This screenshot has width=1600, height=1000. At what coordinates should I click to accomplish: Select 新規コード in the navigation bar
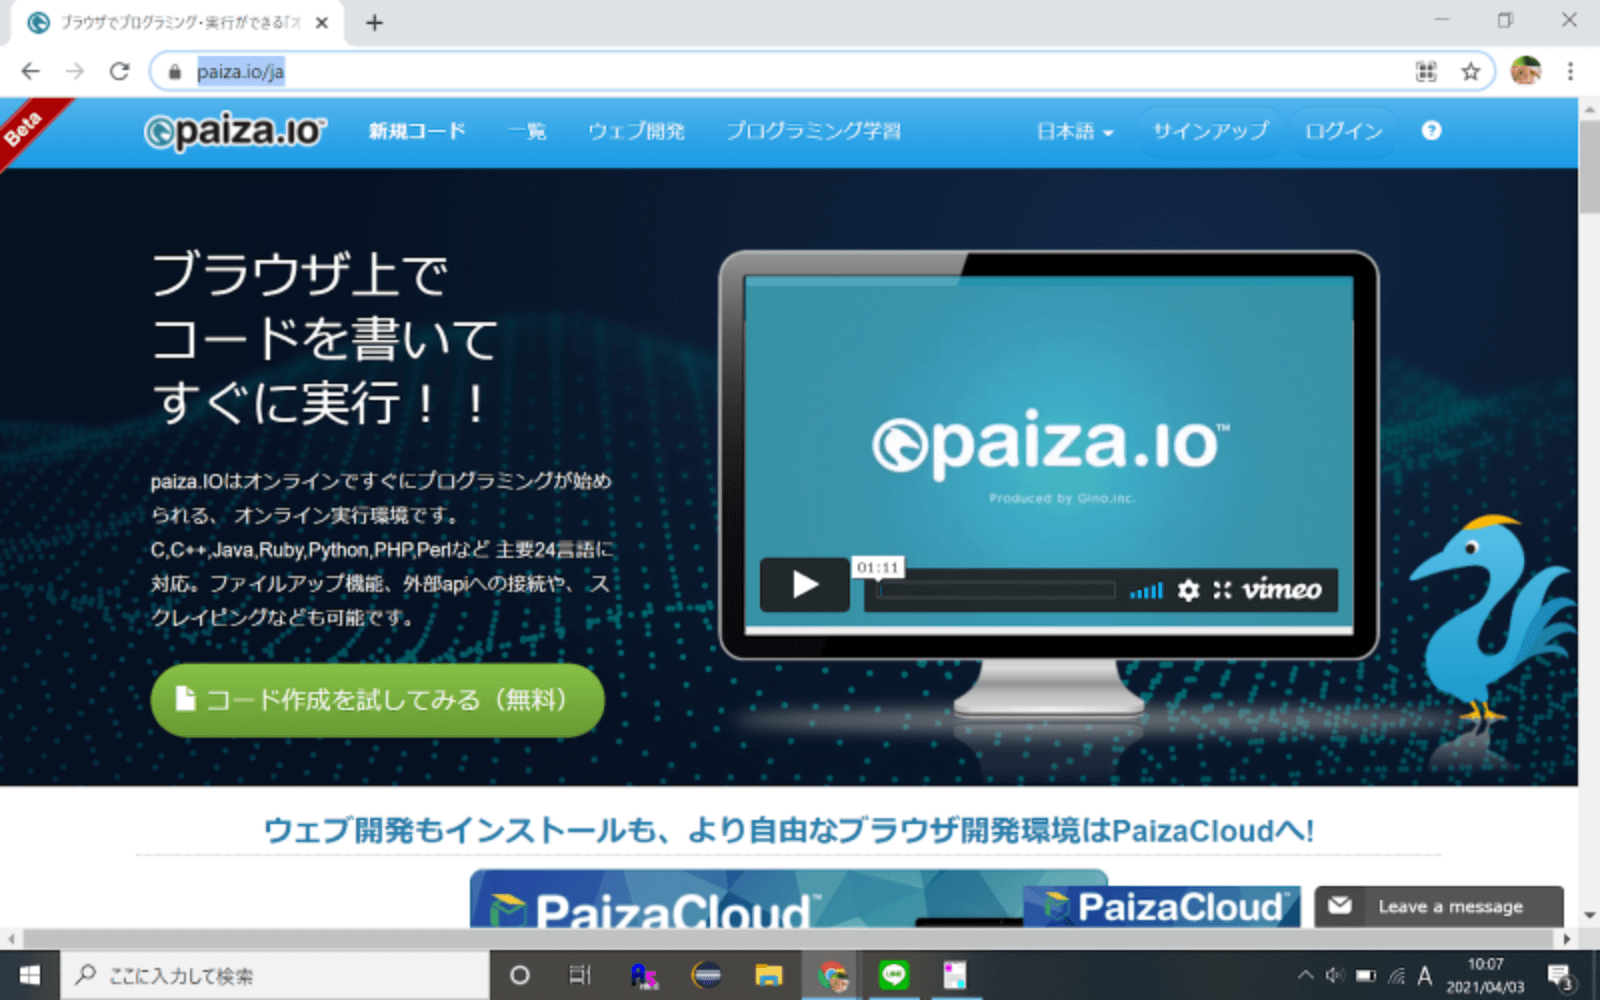click(x=416, y=130)
